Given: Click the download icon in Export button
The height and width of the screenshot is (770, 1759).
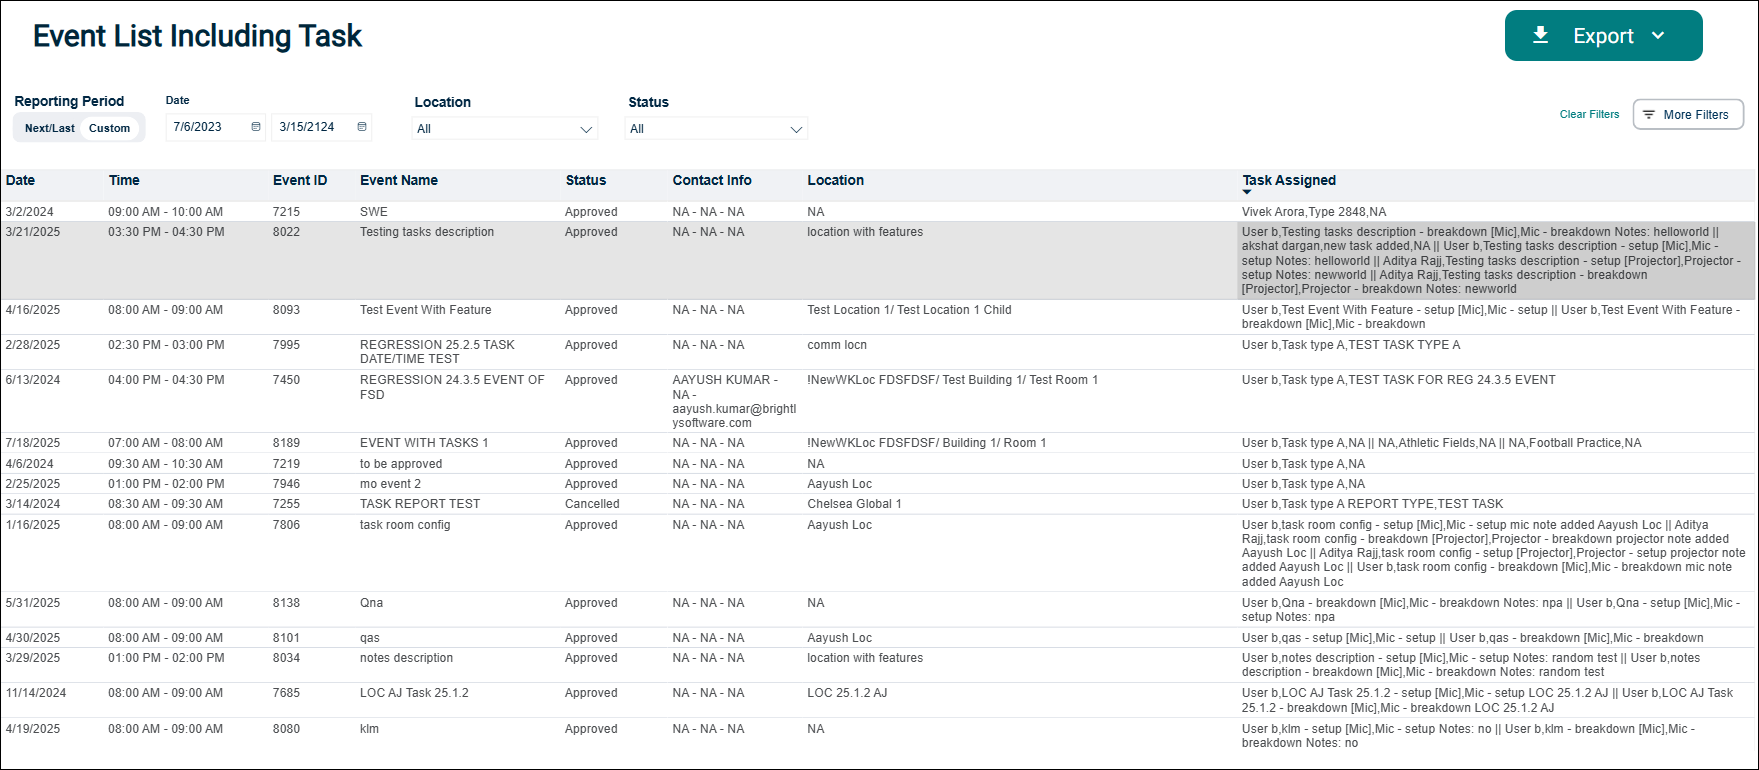Looking at the screenshot, I should (x=1541, y=35).
